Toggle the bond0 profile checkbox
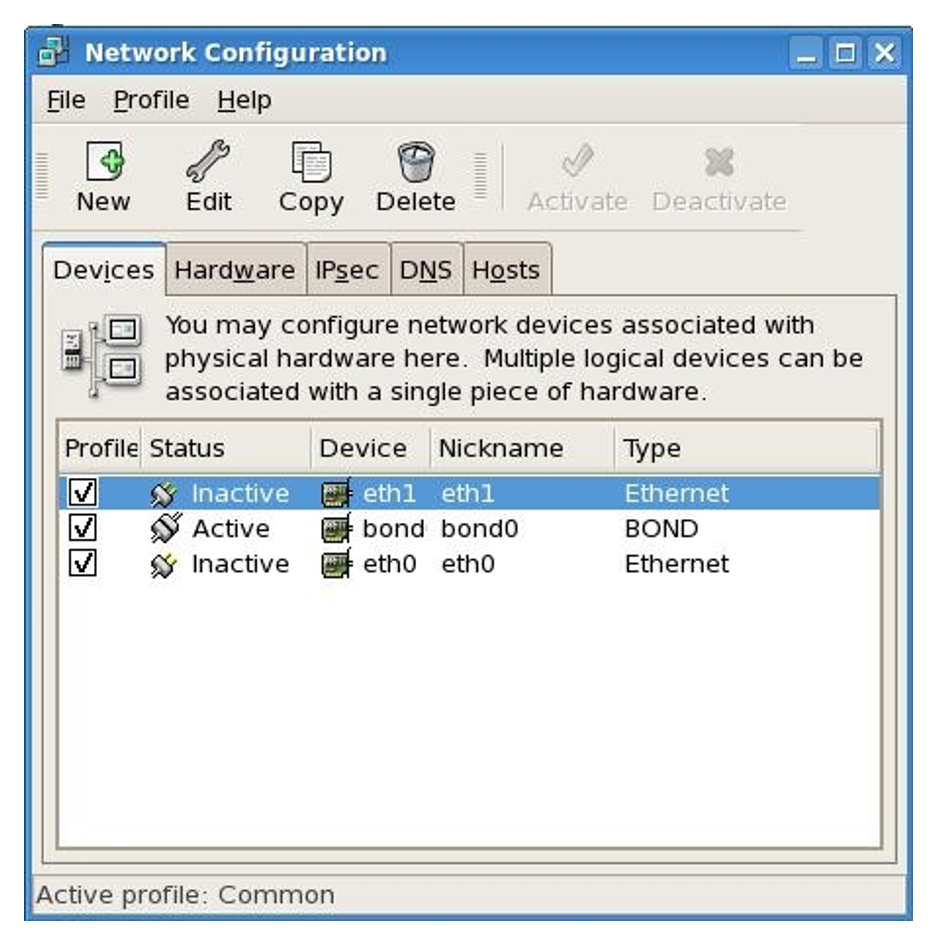 pyautogui.click(x=81, y=529)
